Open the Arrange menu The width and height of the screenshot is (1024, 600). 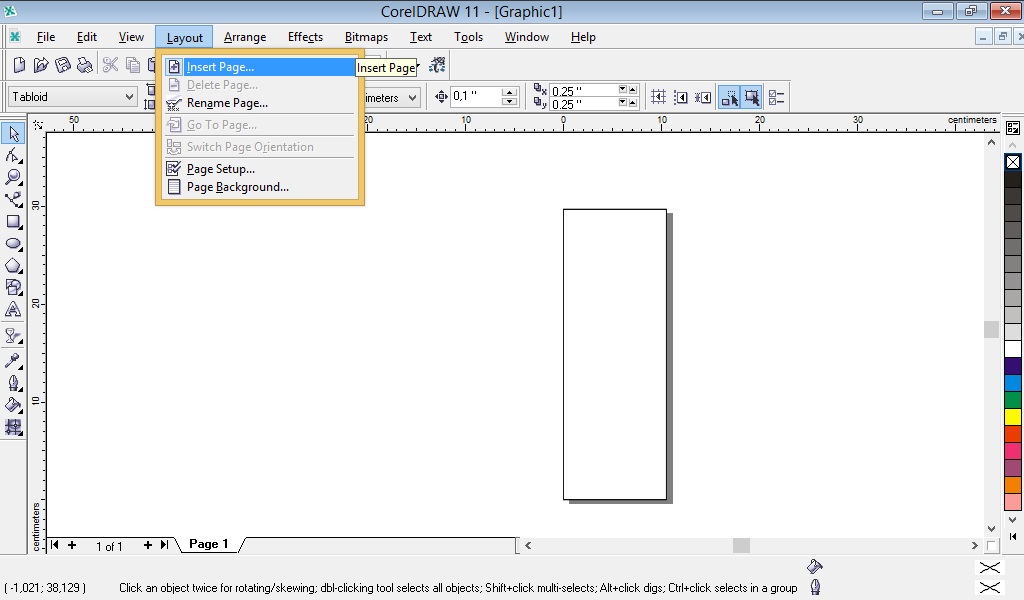tap(245, 37)
